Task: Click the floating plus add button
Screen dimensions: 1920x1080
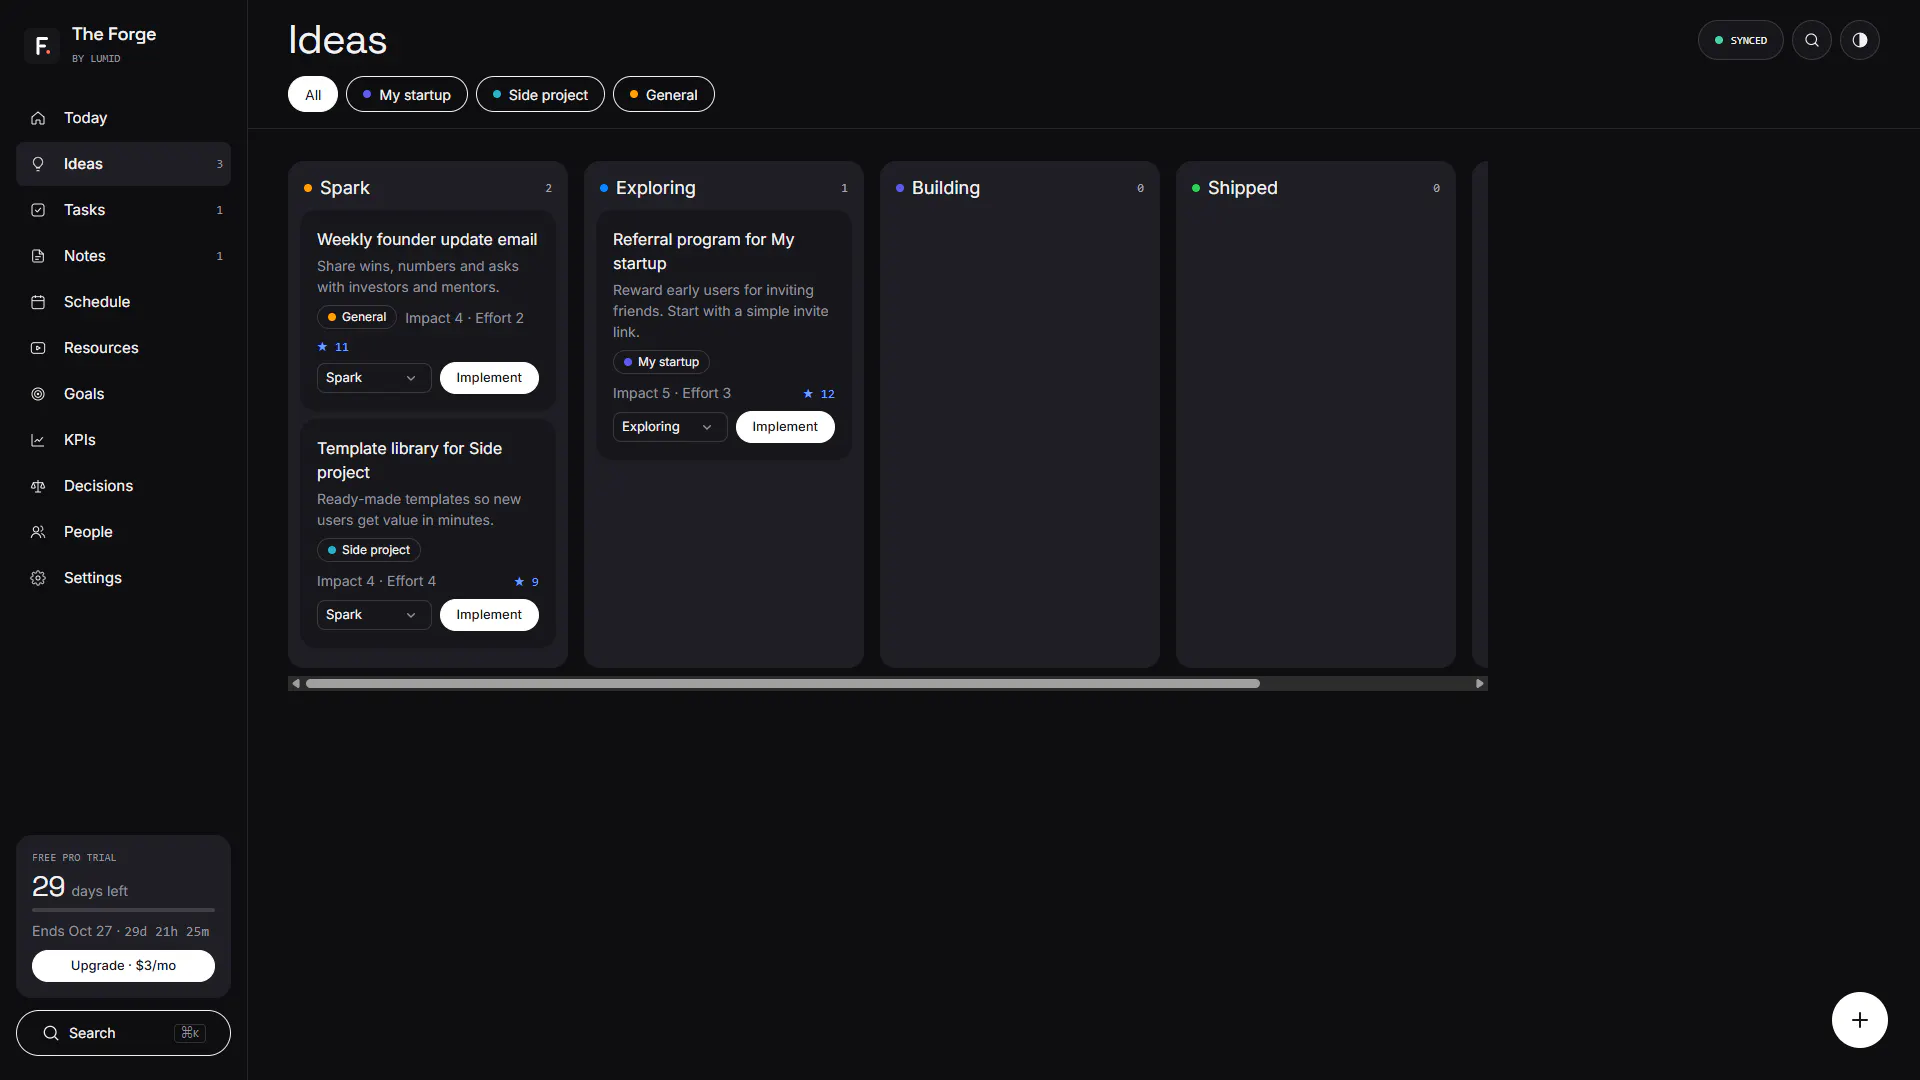Action: [x=1859, y=1020]
